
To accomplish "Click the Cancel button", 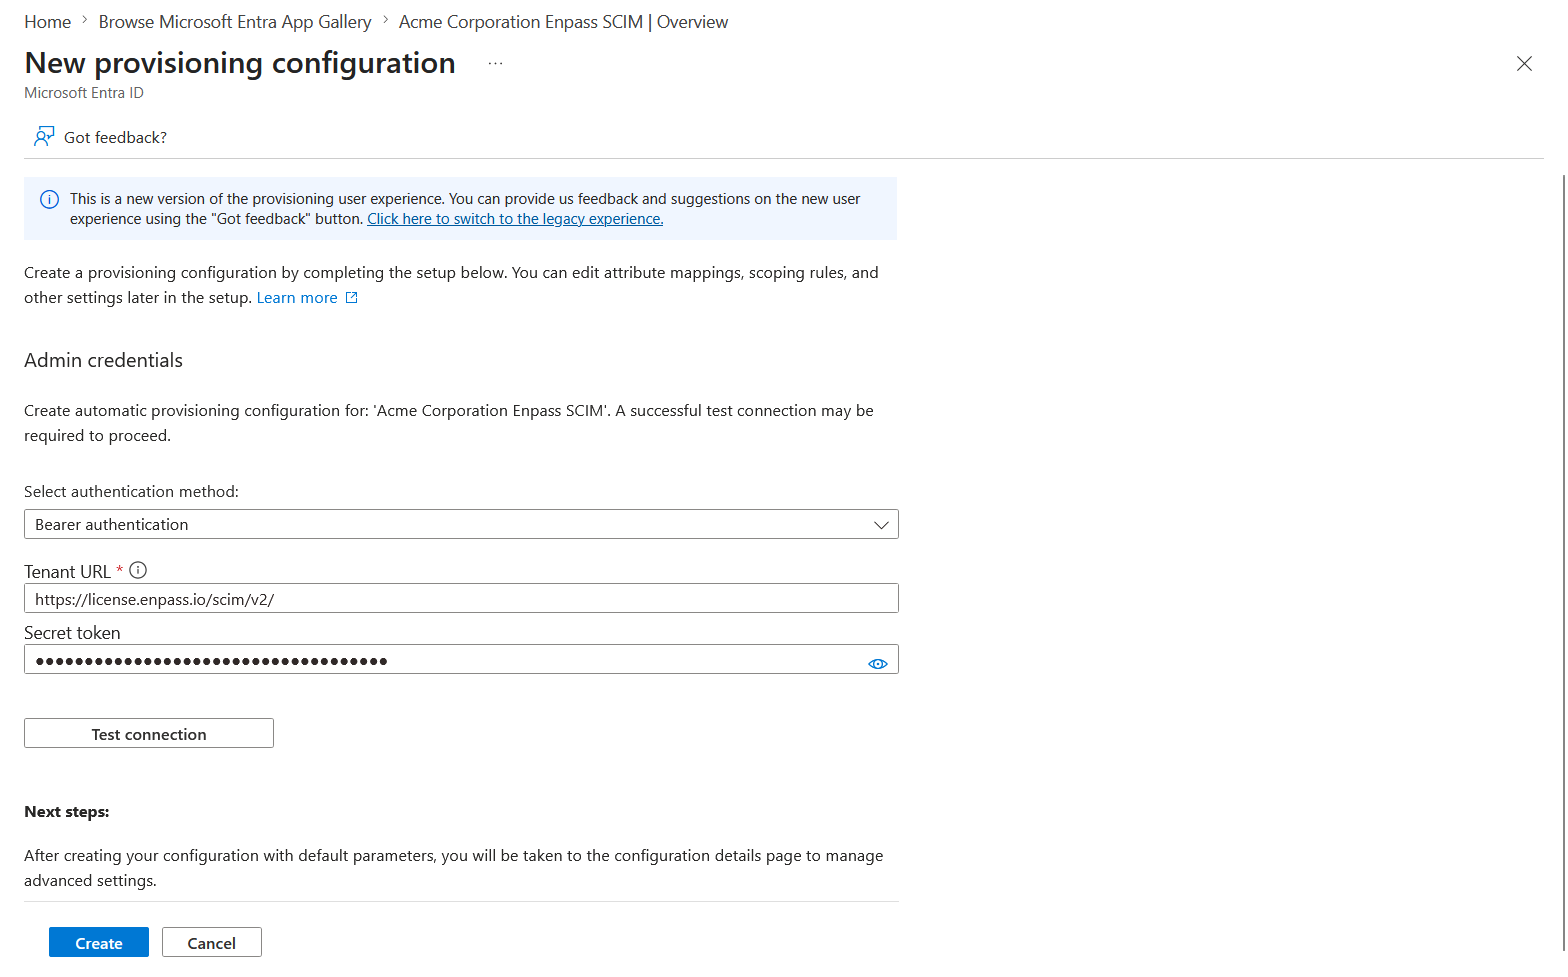I will click(212, 942).
